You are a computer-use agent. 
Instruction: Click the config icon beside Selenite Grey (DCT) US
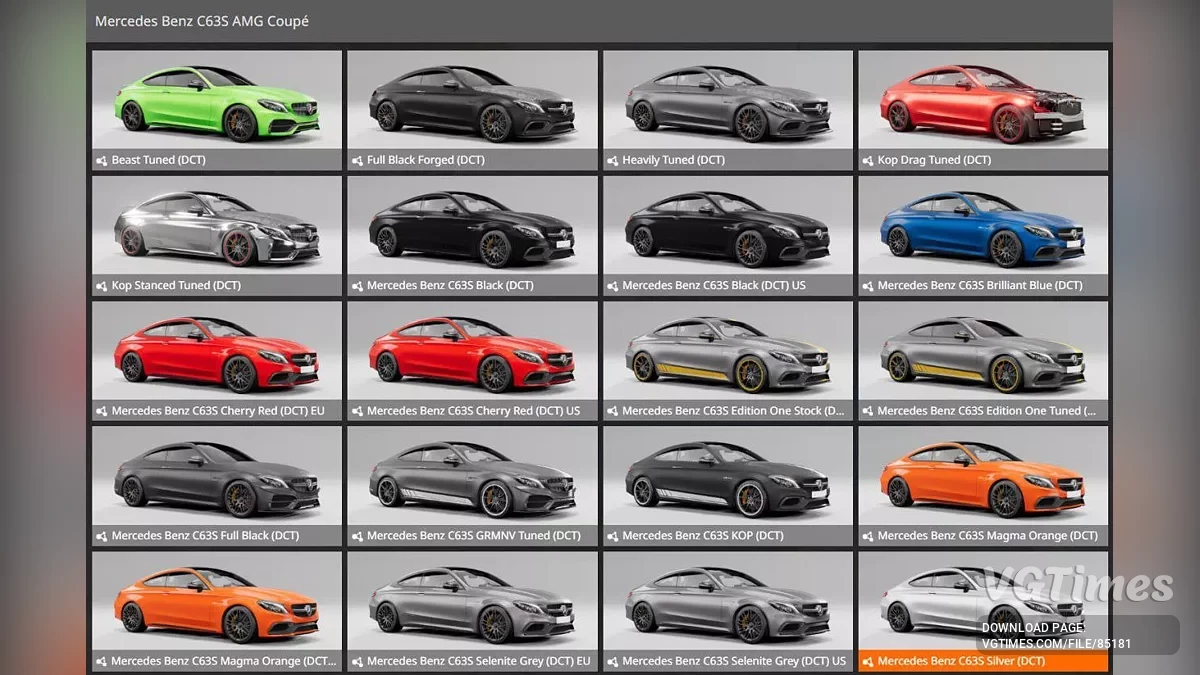(613, 661)
